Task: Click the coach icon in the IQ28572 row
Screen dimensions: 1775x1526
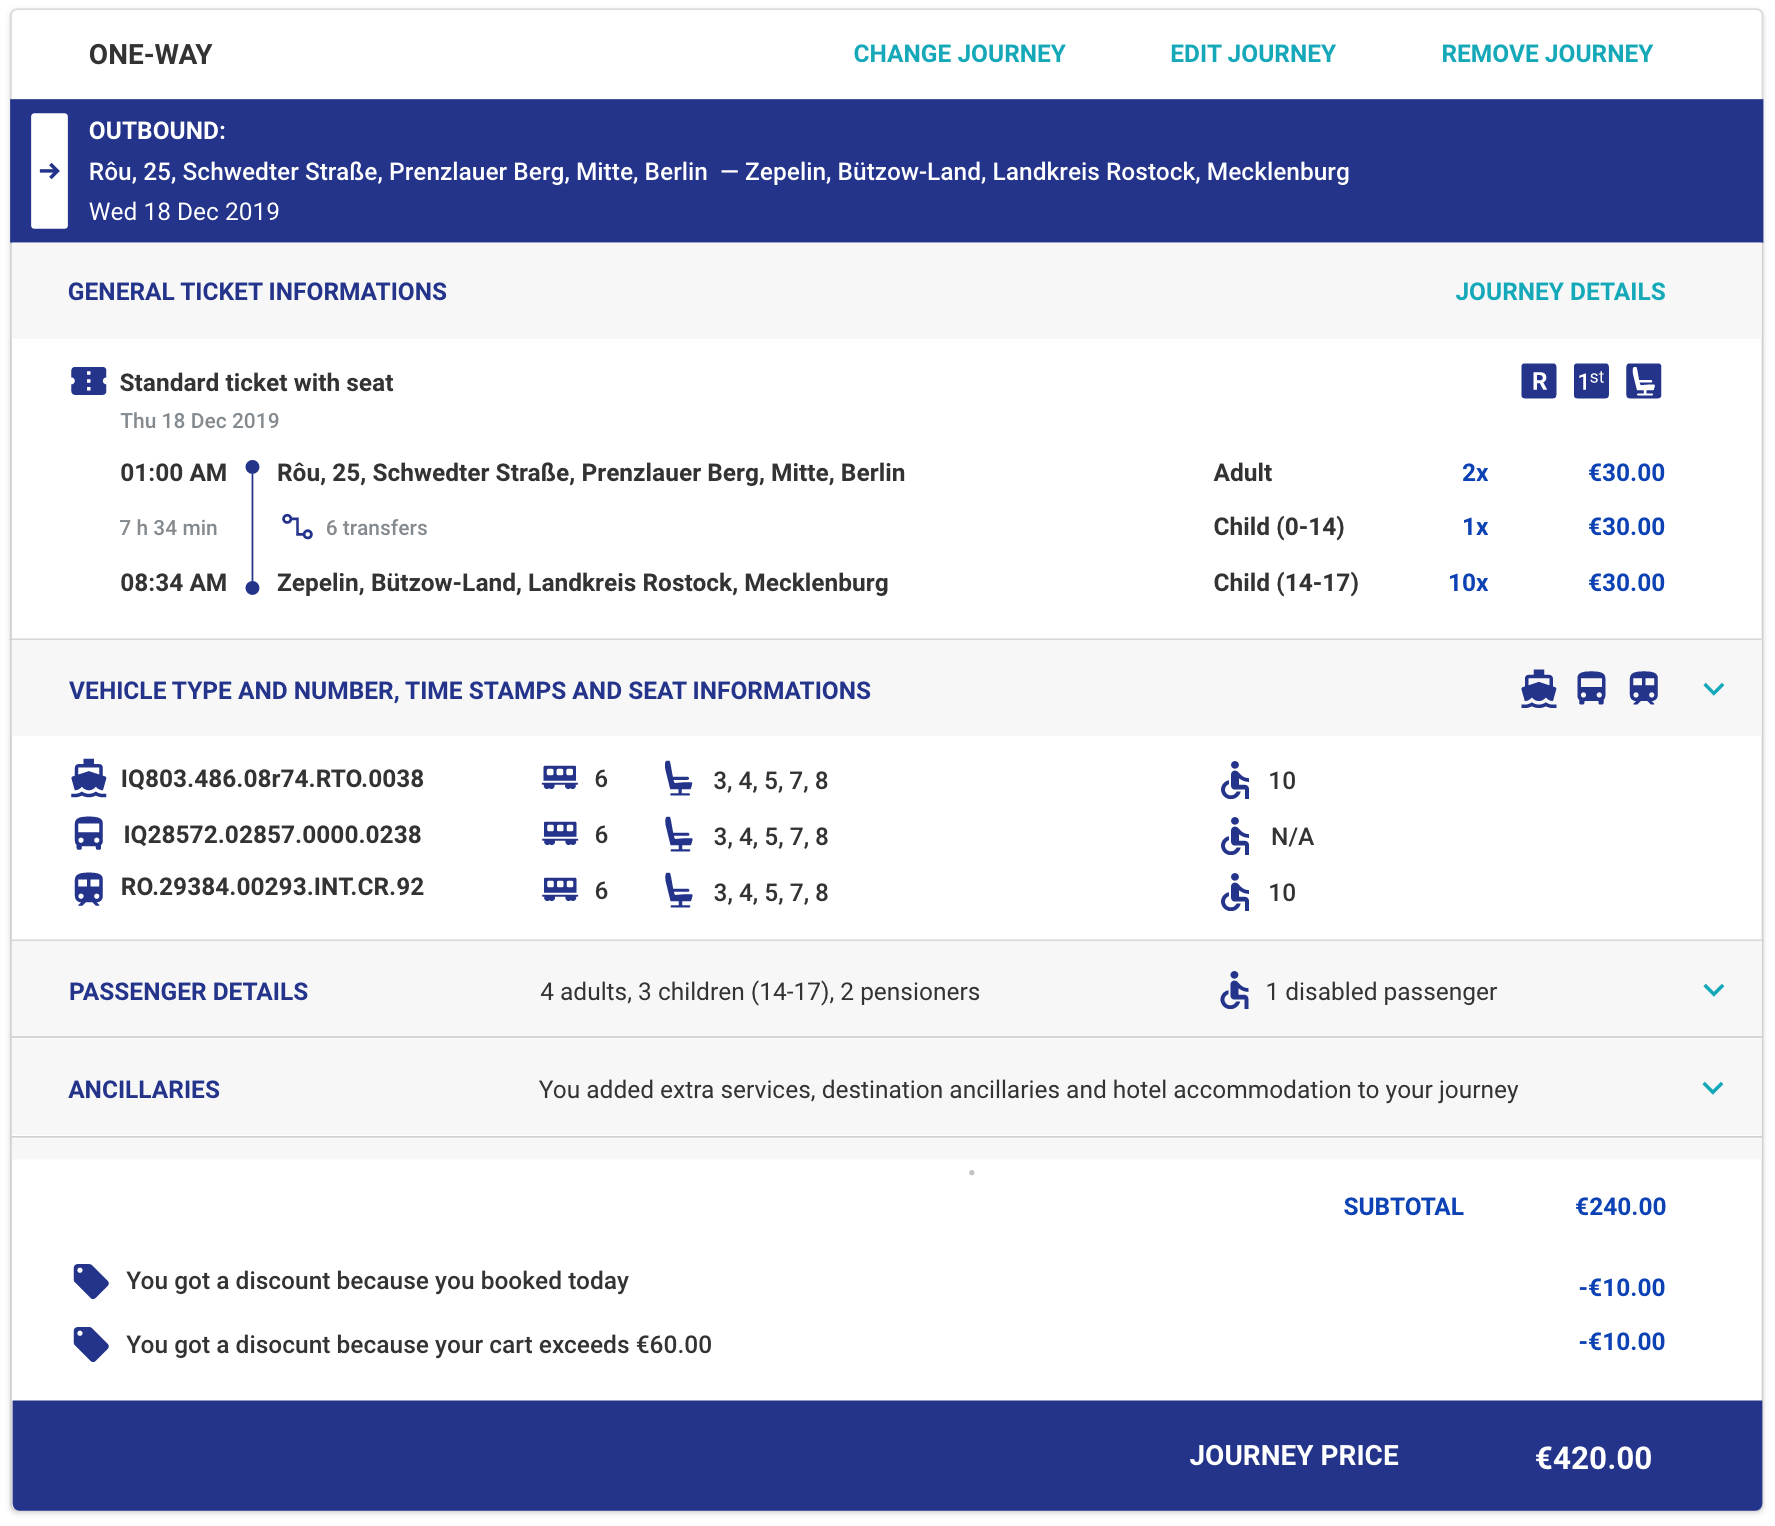Action: point(560,834)
